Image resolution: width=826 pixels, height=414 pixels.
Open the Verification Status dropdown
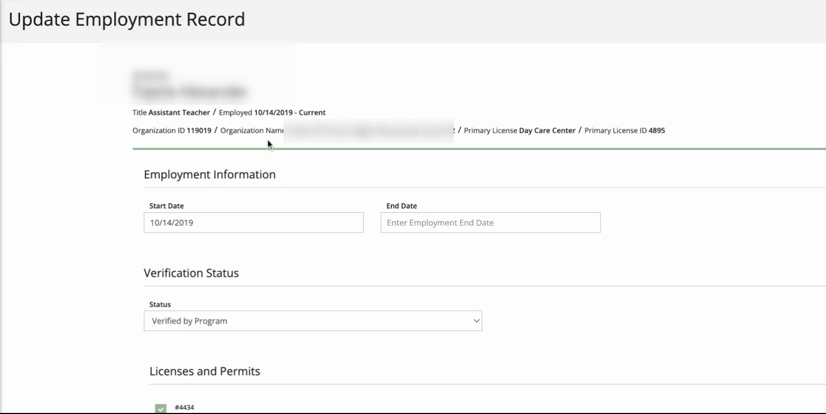pyautogui.click(x=312, y=321)
